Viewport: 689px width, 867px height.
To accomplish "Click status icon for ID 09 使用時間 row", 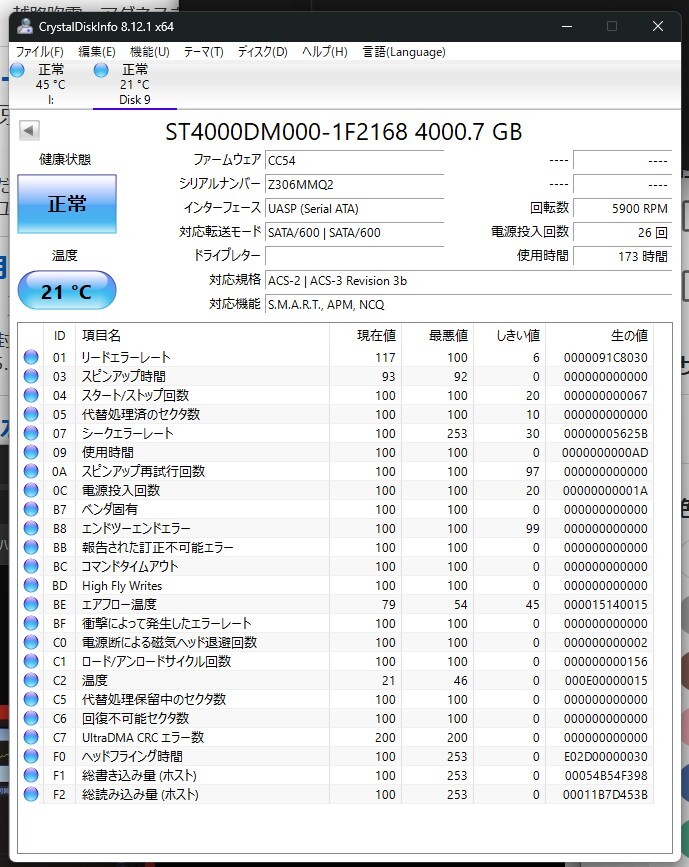I will click(x=31, y=452).
